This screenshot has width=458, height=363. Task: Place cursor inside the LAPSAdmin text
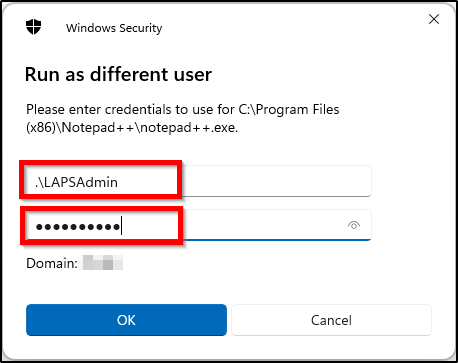coord(76,182)
